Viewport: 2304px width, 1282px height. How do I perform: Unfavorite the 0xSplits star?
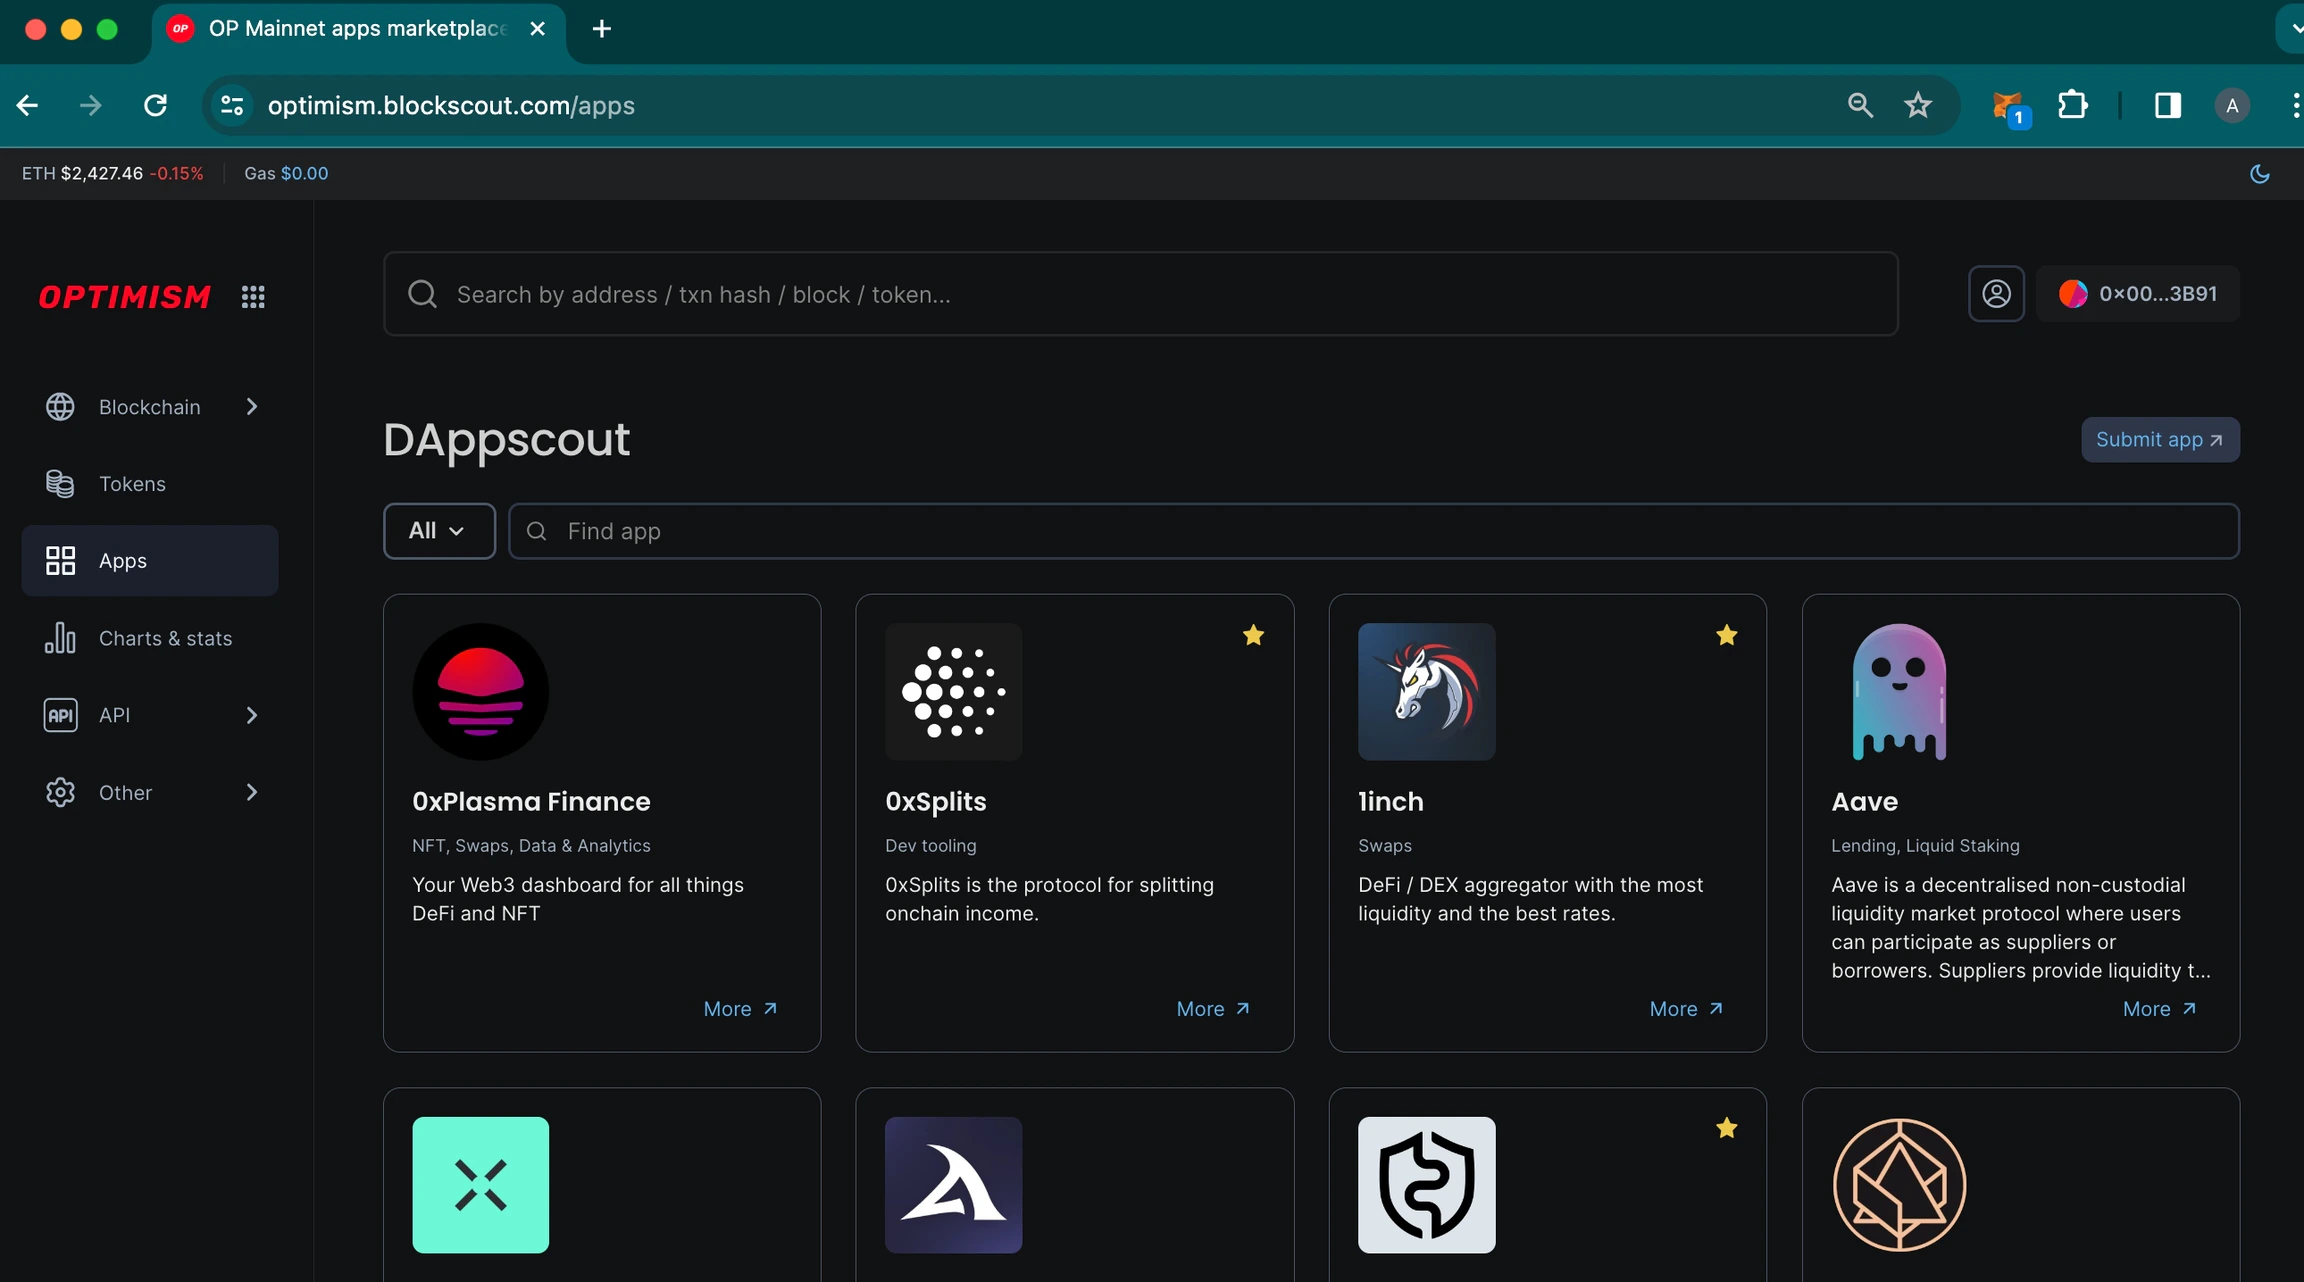tap(1253, 635)
